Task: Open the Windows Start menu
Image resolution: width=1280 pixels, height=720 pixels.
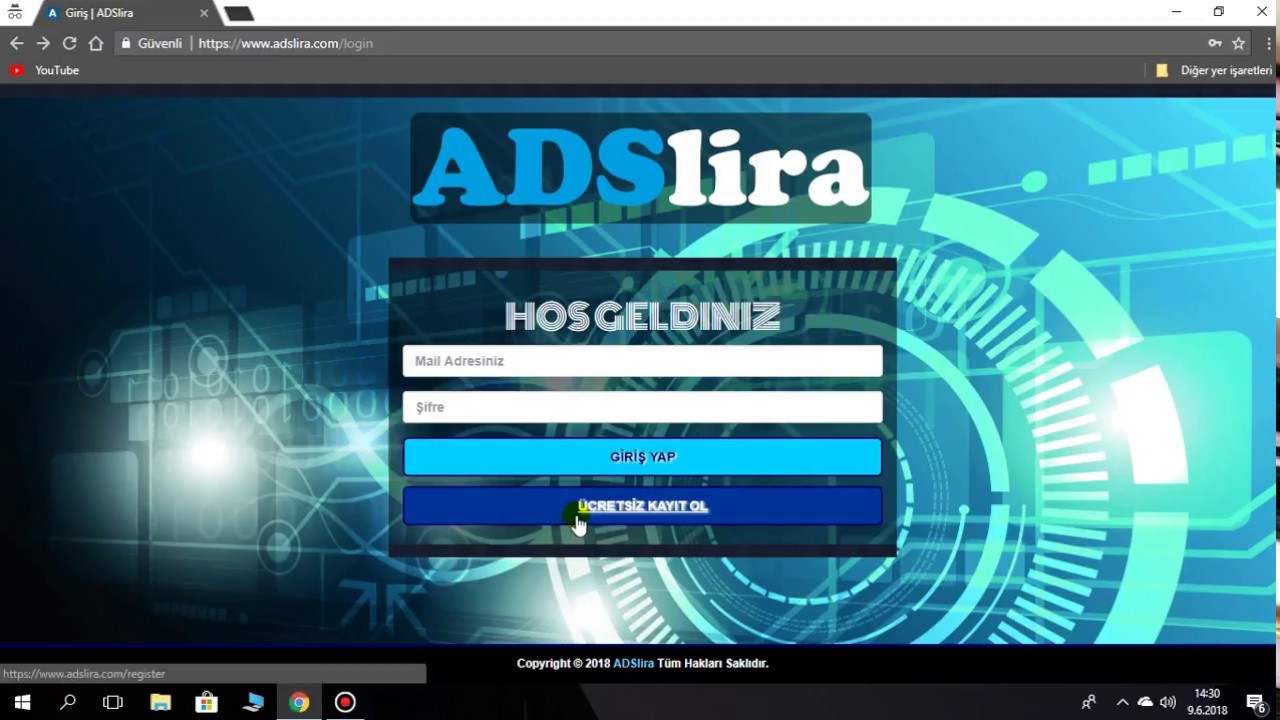Action: click(x=22, y=702)
